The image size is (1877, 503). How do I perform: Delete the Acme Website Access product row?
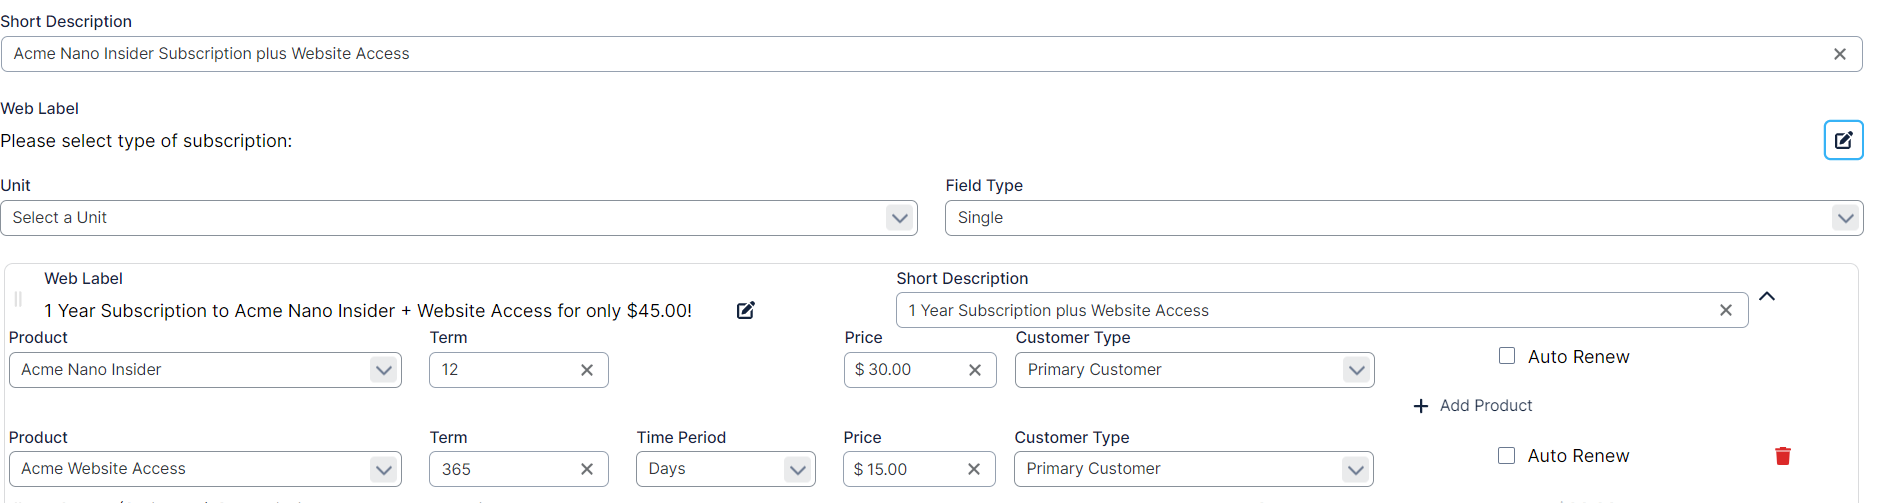(1782, 456)
